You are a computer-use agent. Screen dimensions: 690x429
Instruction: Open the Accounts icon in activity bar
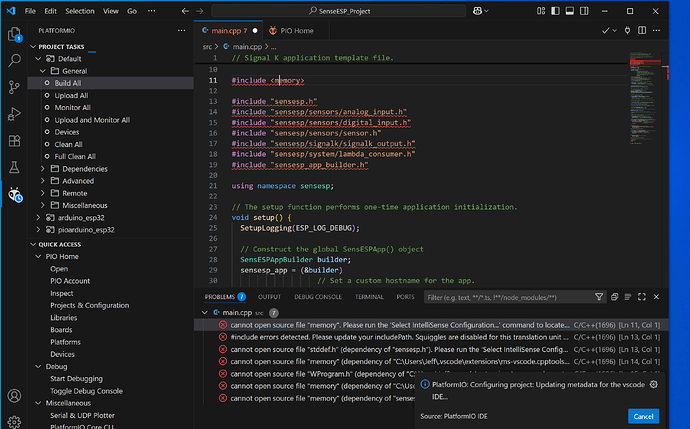pyautogui.click(x=15, y=396)
